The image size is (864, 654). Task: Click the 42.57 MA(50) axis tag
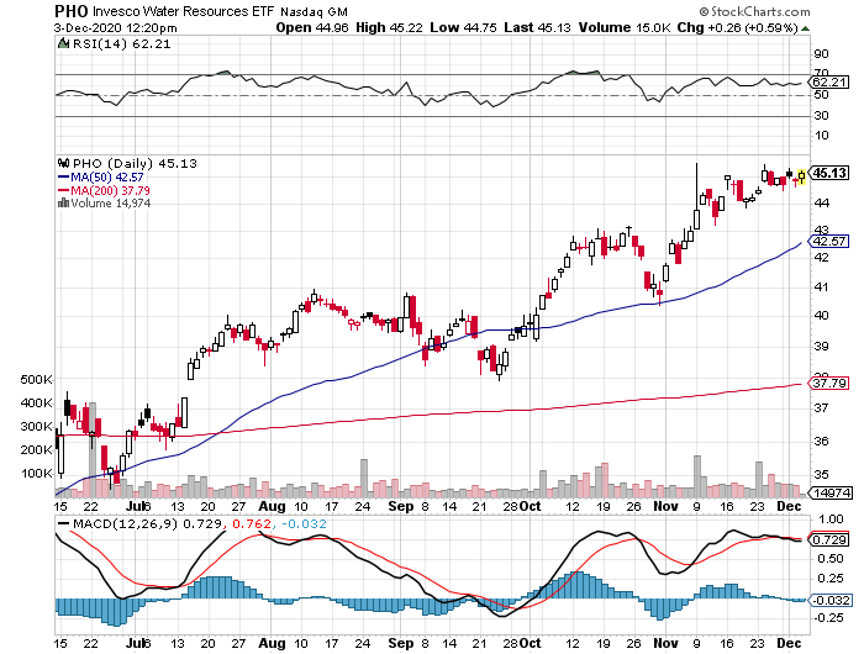831,241
